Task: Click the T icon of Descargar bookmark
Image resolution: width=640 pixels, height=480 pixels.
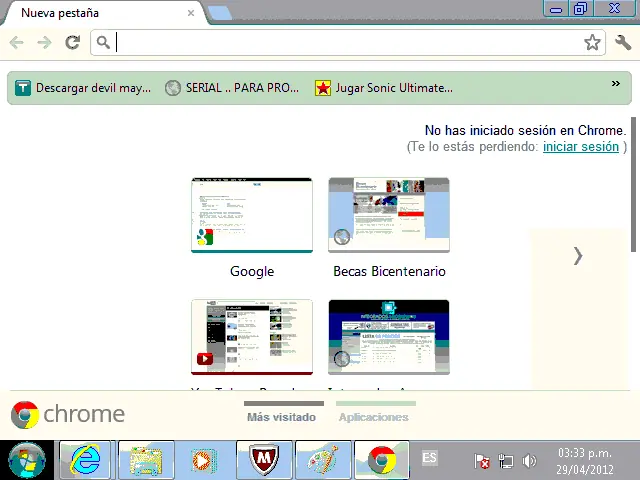Action: (23, 88)
